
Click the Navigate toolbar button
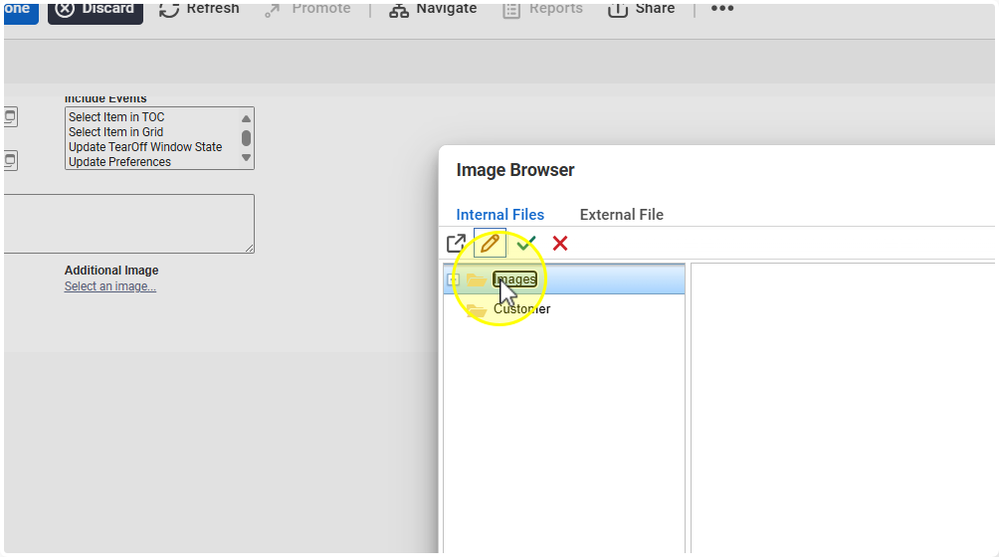(433, 9)
